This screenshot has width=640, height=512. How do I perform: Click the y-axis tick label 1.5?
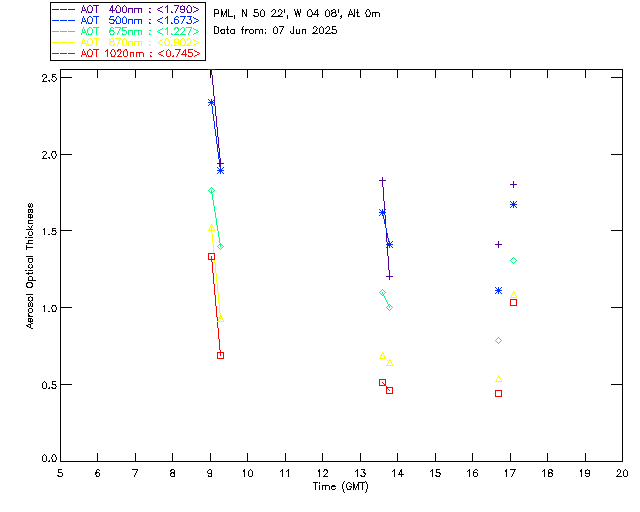pos(49,231)
